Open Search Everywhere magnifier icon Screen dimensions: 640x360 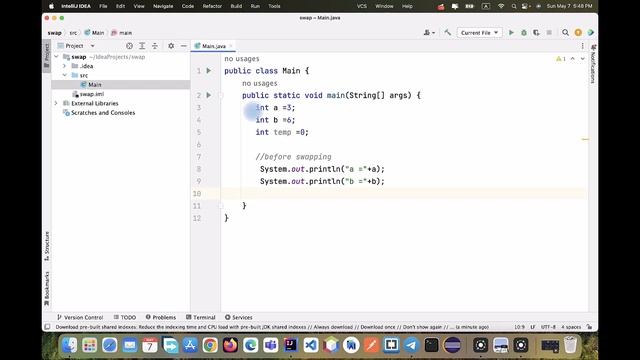point(565,32)
